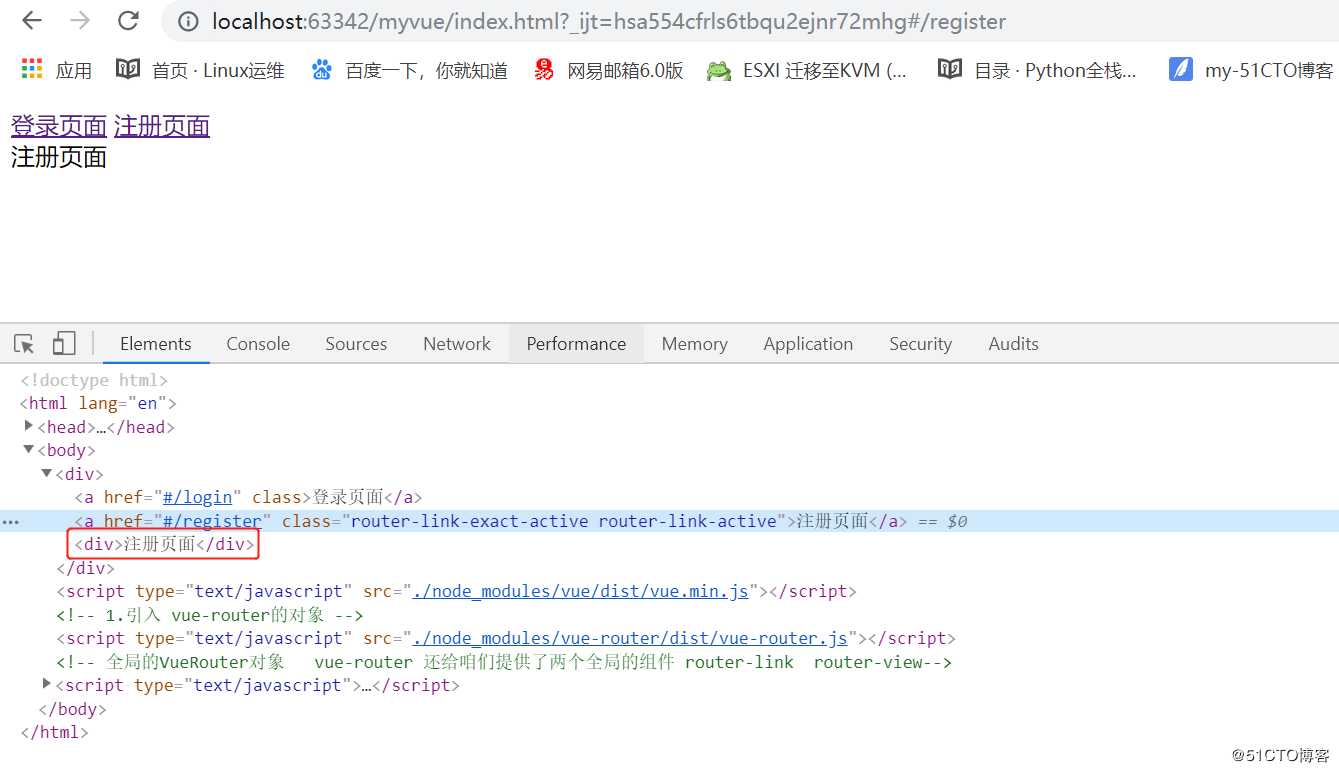Select the 1.引入 vue-router的对象 comment
This screenshot has width=1339, height=772.
tap(210, 615)
